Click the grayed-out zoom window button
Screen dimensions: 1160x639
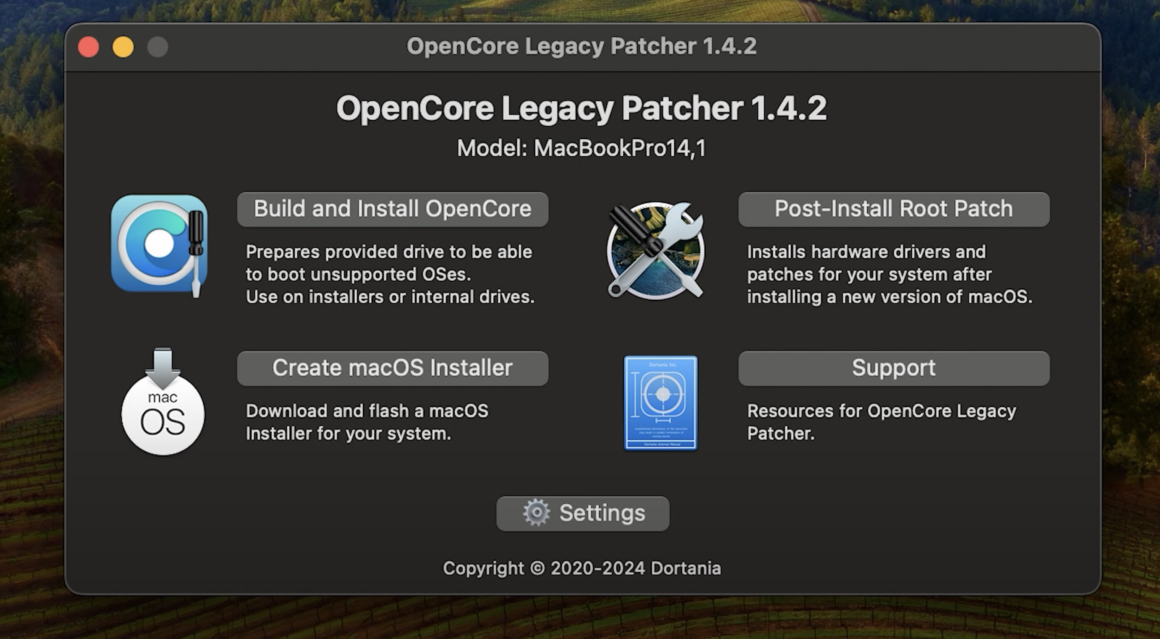point(158,47)
